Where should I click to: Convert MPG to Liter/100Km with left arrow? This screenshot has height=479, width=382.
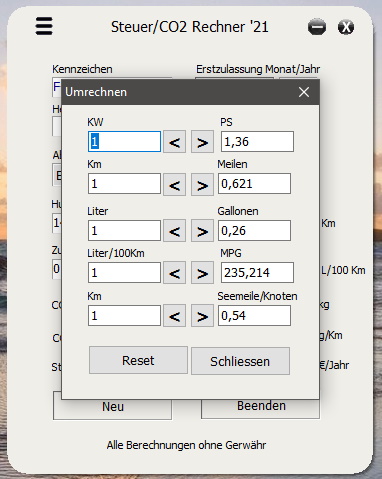tap(174, 273)
